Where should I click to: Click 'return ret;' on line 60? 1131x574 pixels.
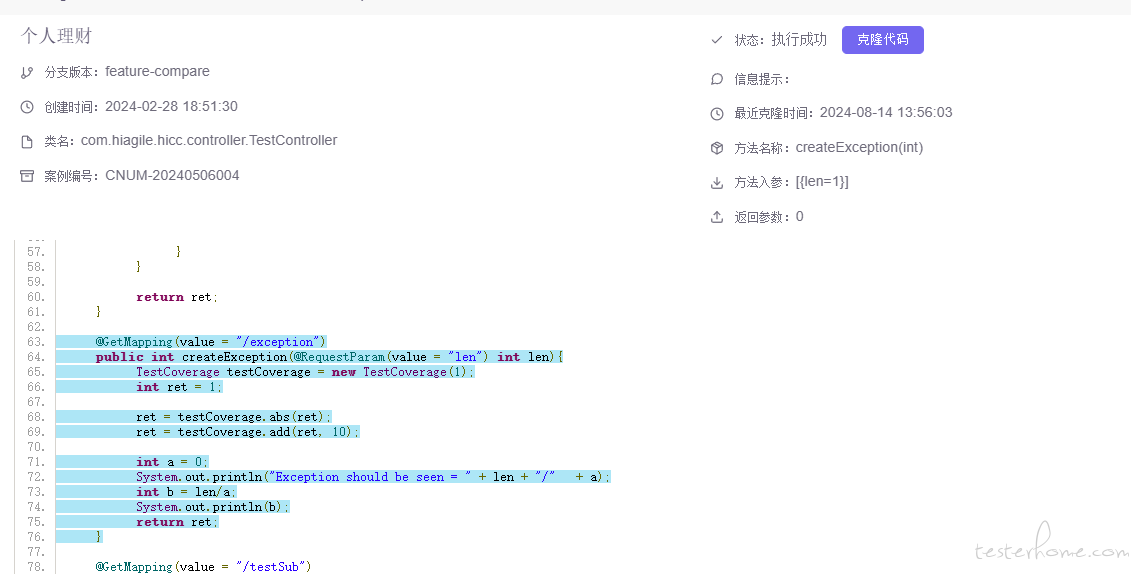click(177, 297)
